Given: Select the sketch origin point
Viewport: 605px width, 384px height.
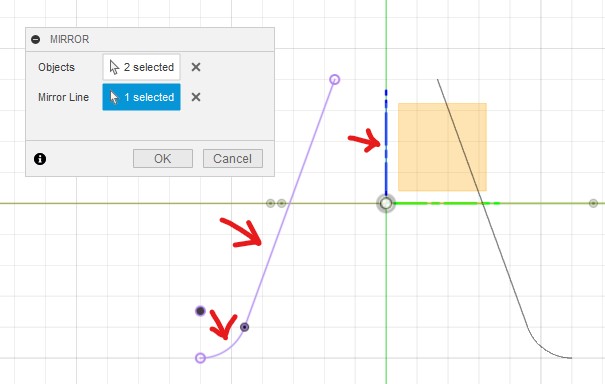Looking at the screenshot, I should point(385,203).
